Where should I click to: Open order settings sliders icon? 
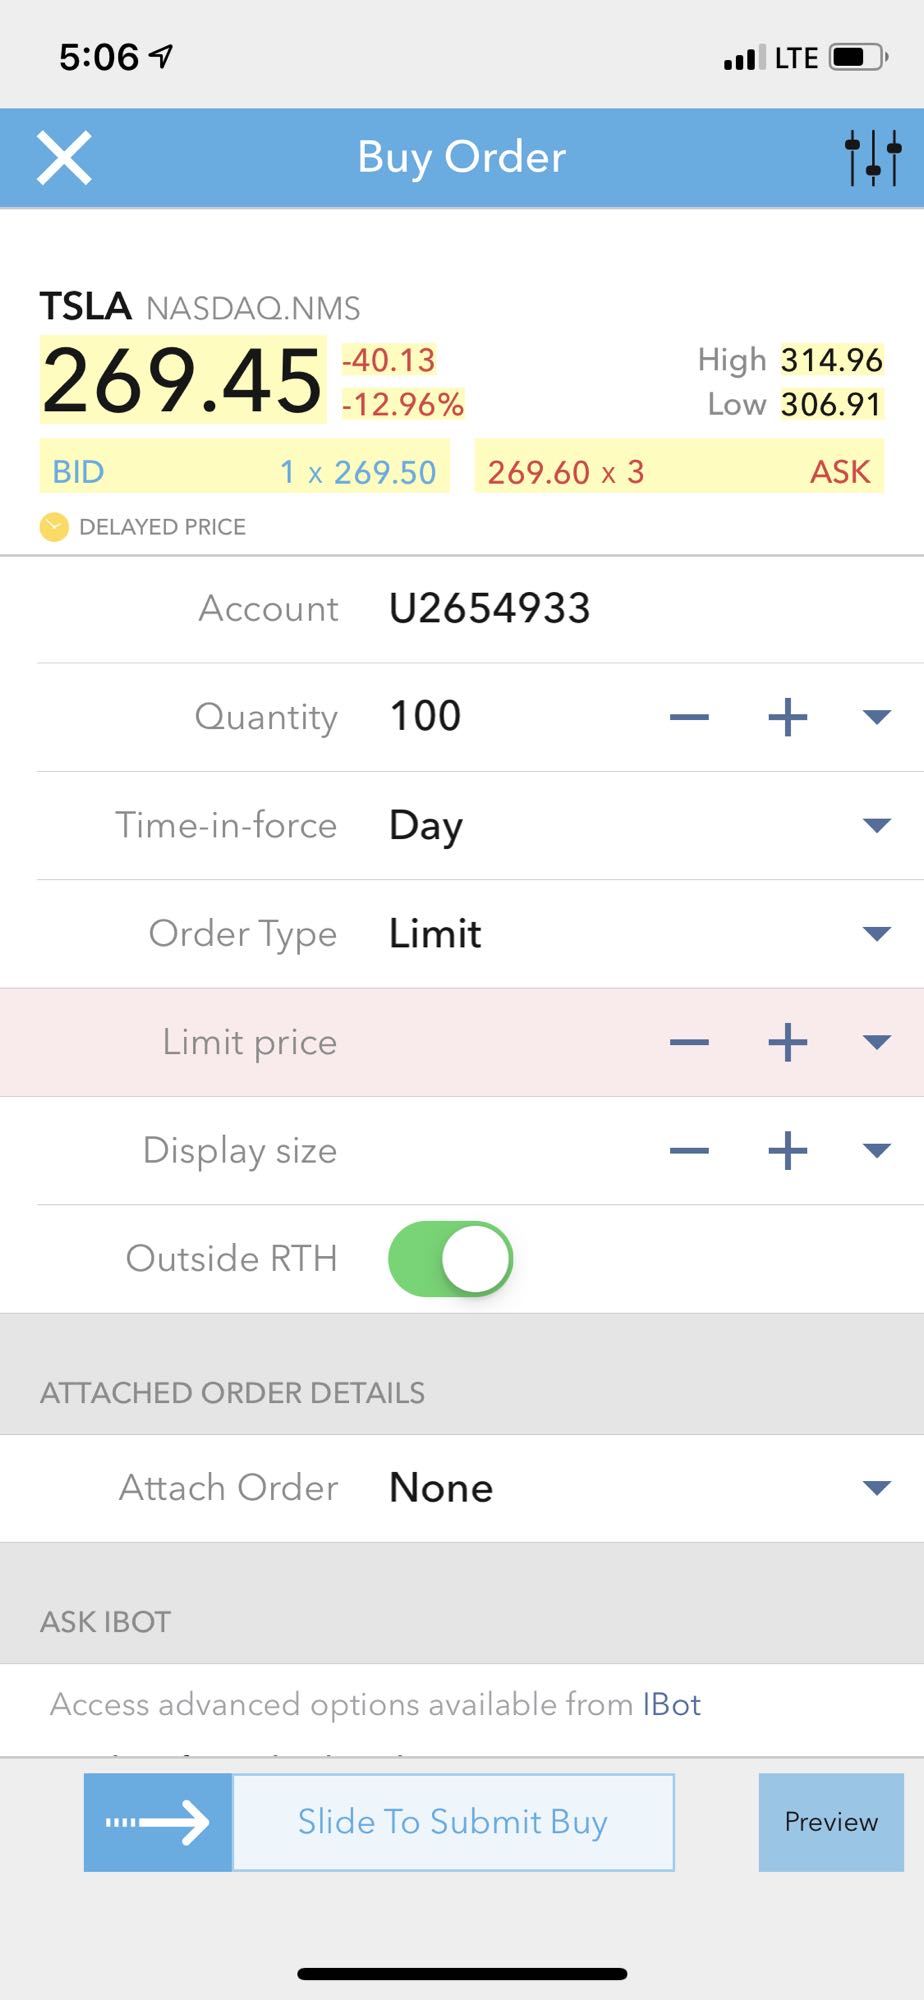[x=872, y=158]
